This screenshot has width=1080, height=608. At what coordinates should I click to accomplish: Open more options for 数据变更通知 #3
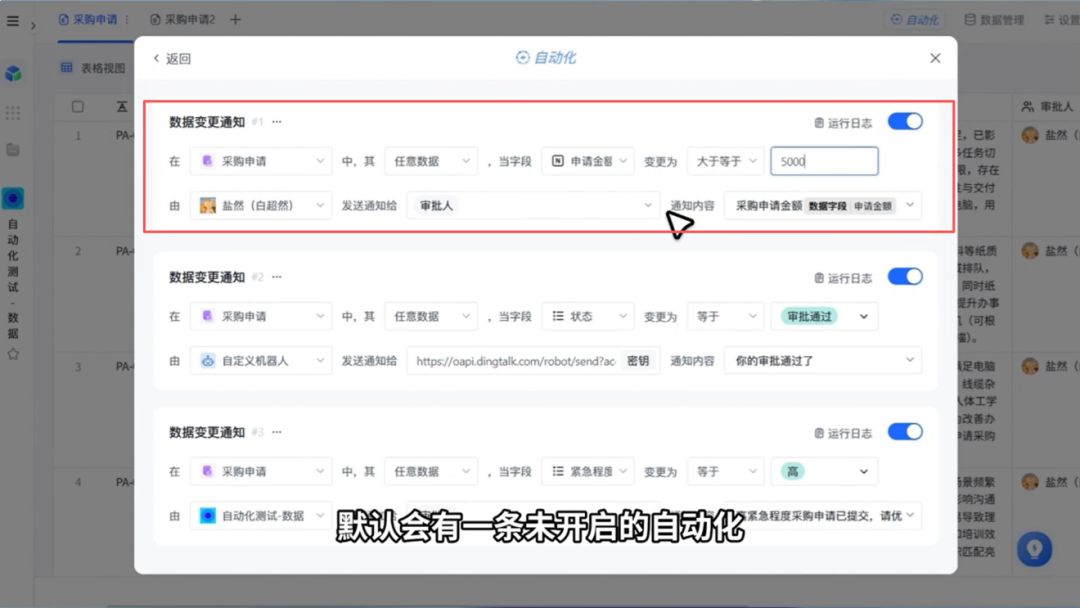(277, 432)
